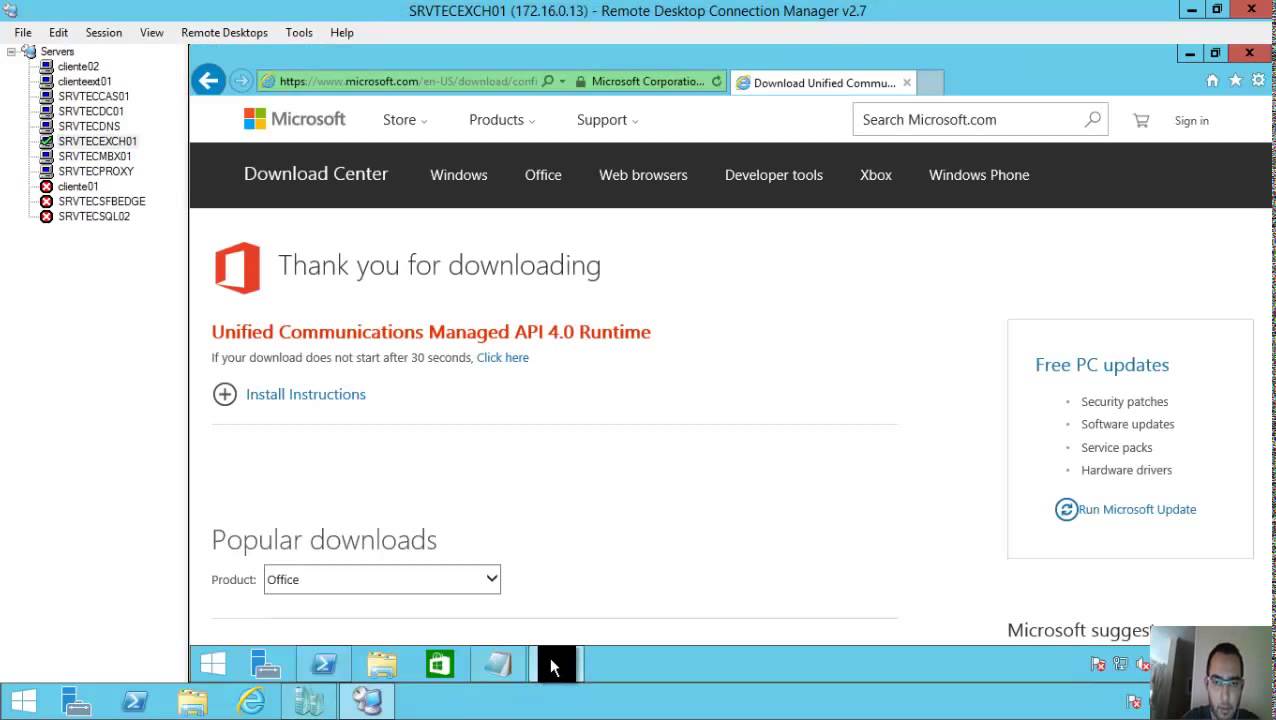1276x720 pixels.
Task: Launch PowerShell from the local taskbar
Action: tap(135, 702)
